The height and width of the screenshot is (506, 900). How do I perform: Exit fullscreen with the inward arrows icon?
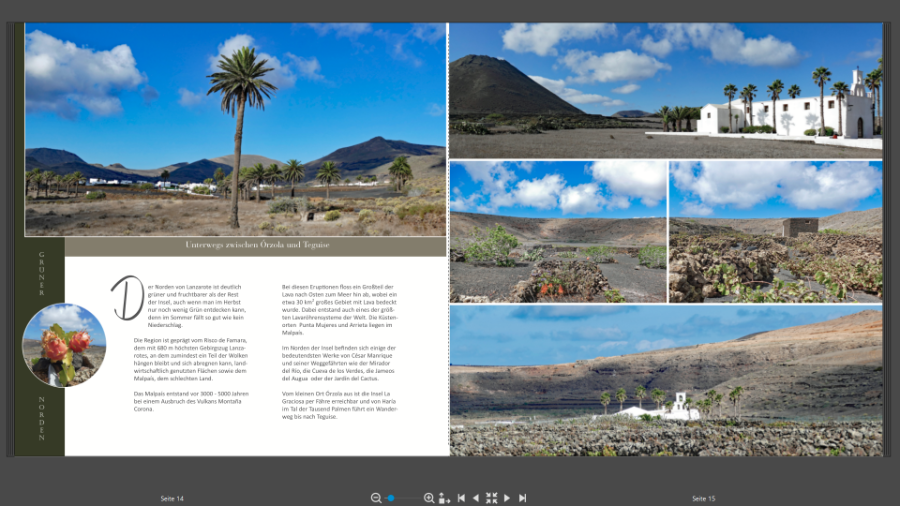tap(491, 498)
